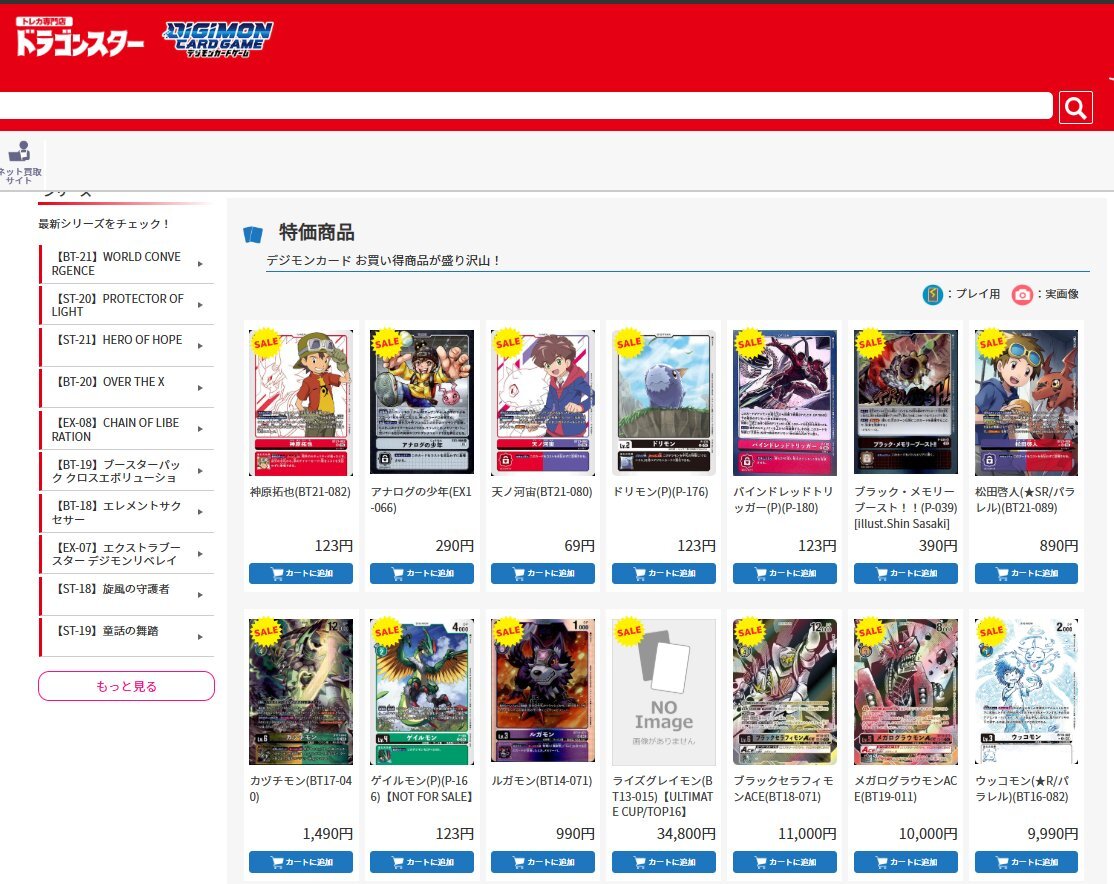1114x884 pixels.
Task: Open the 天ノ河宙(BT21-080) product link
Action: tap(542, 492)
